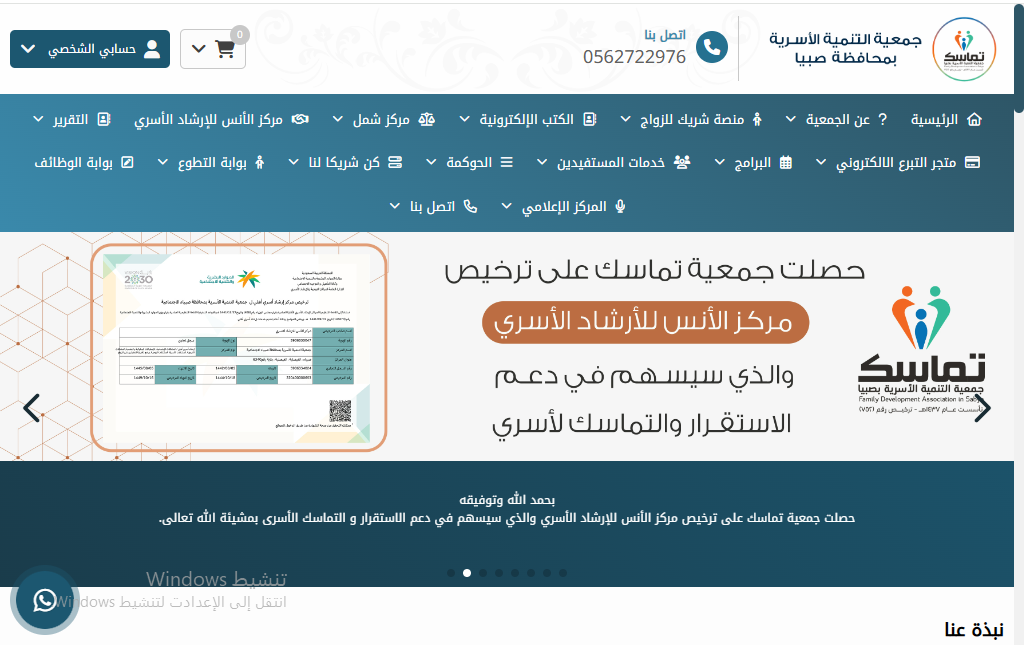Expand the مركز شمل submenu chevron

tap(338, 119)
